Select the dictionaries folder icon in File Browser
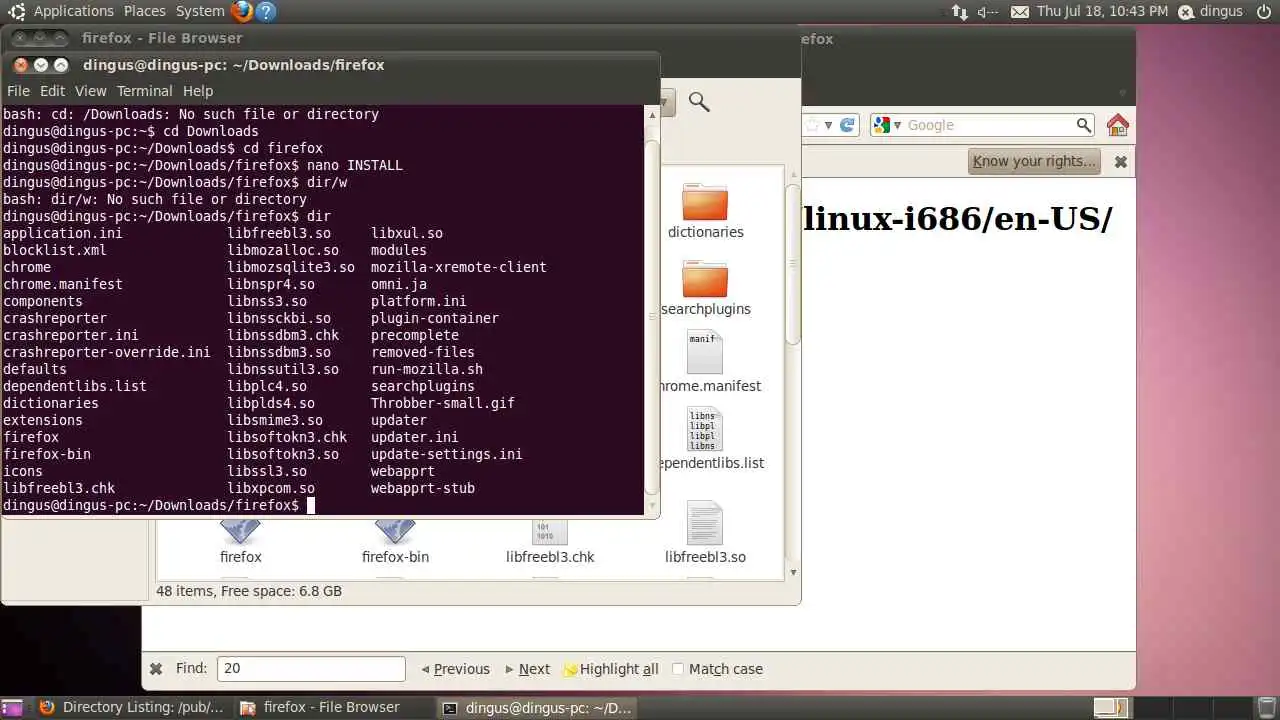The width and height of the screenshot is (1280, 720). click(705, 201)
